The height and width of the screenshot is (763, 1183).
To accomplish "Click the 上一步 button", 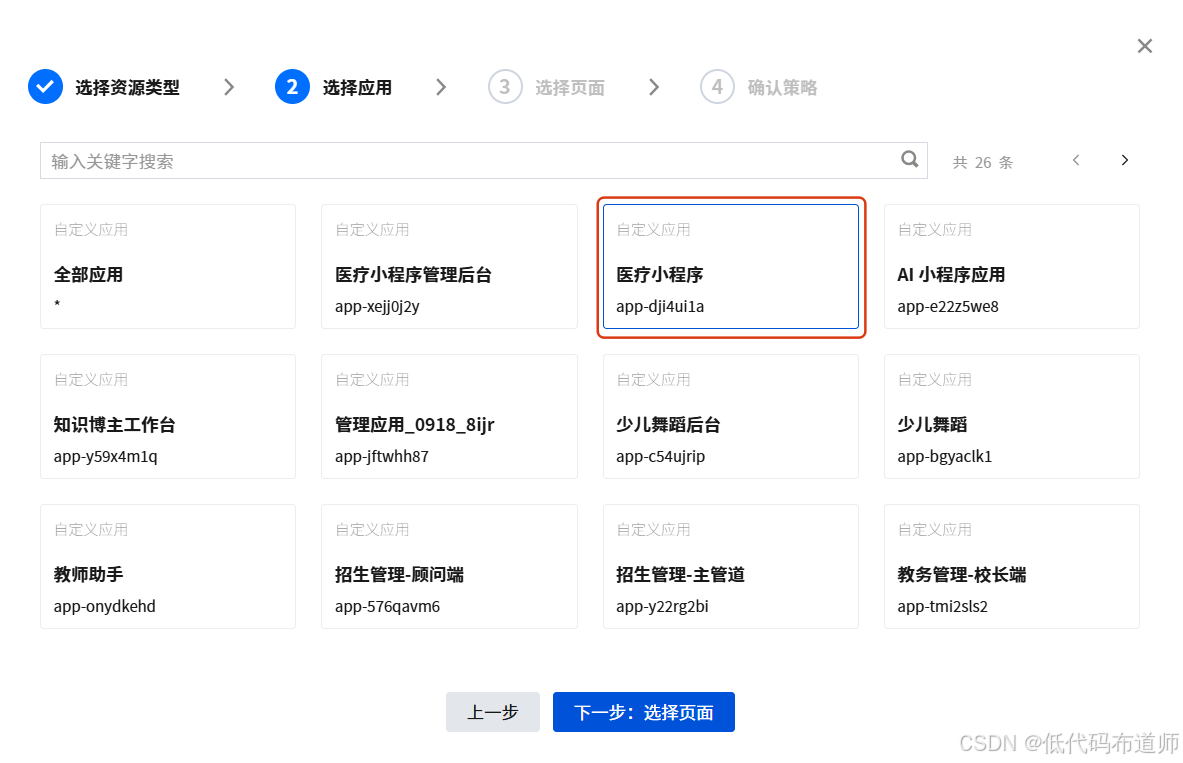I will coord(492,712).
